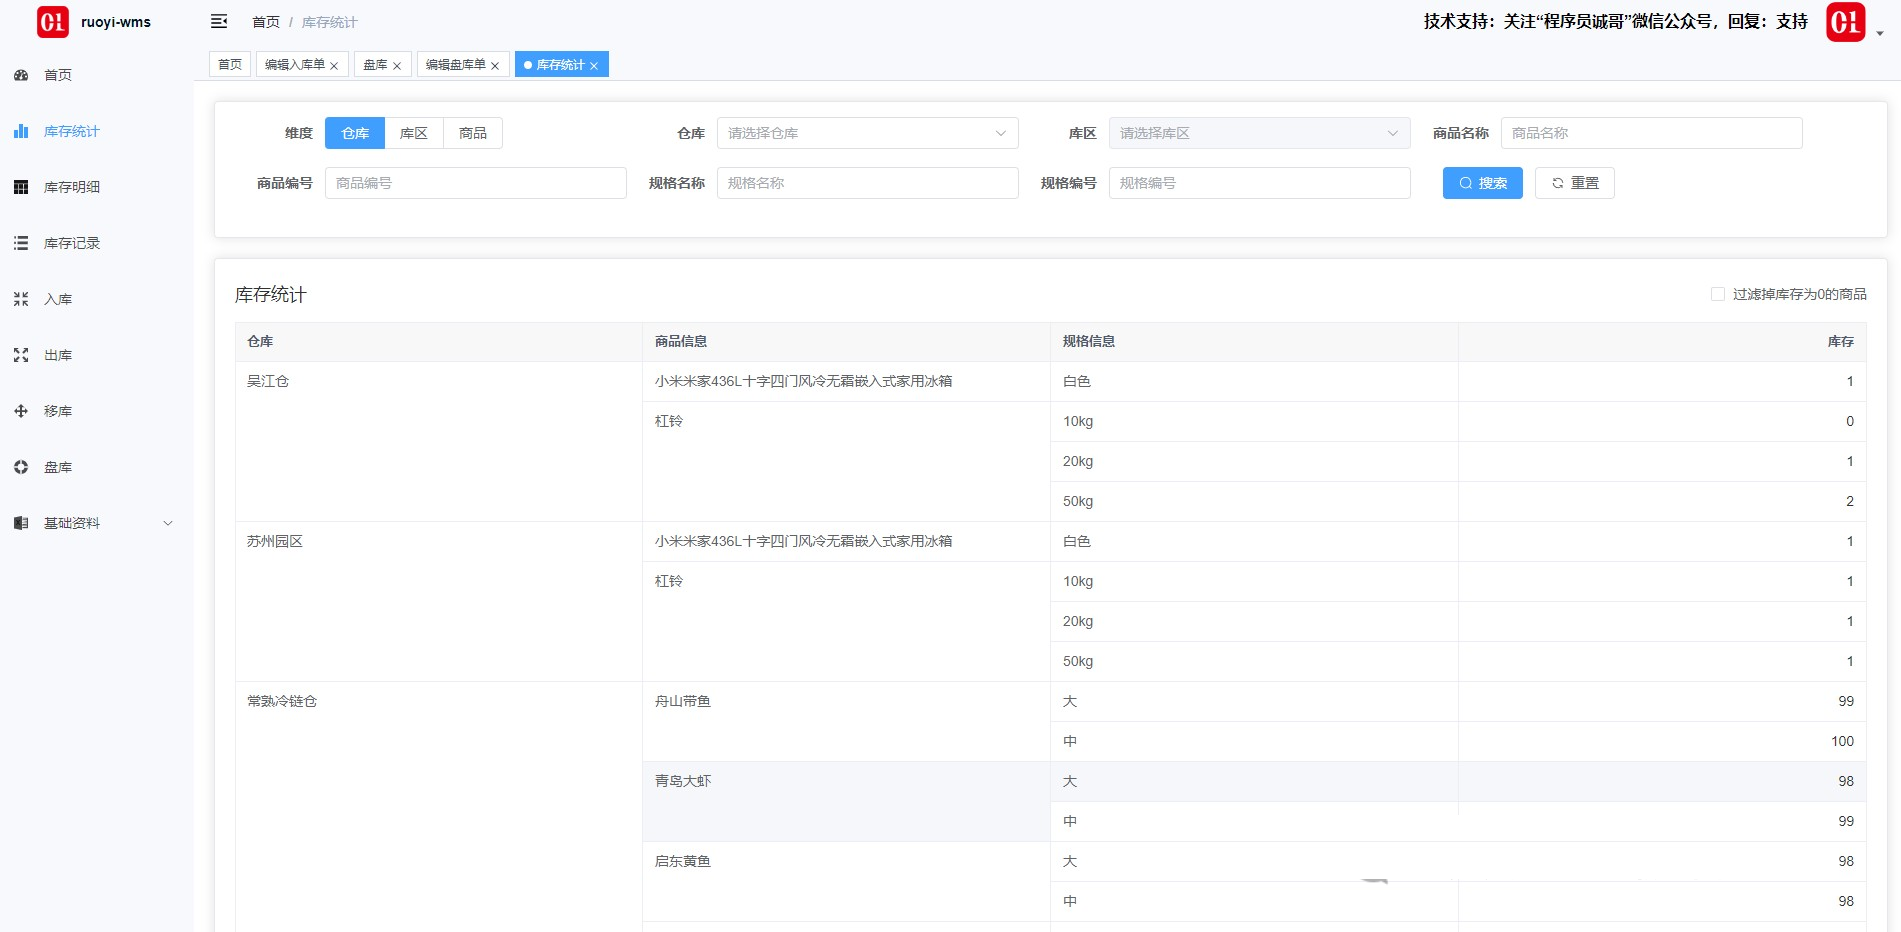The width and height of the screenshot is (1901, 932).
Task: Click the 库存记录 list icon in sidebar
Action: coord(21,243)
